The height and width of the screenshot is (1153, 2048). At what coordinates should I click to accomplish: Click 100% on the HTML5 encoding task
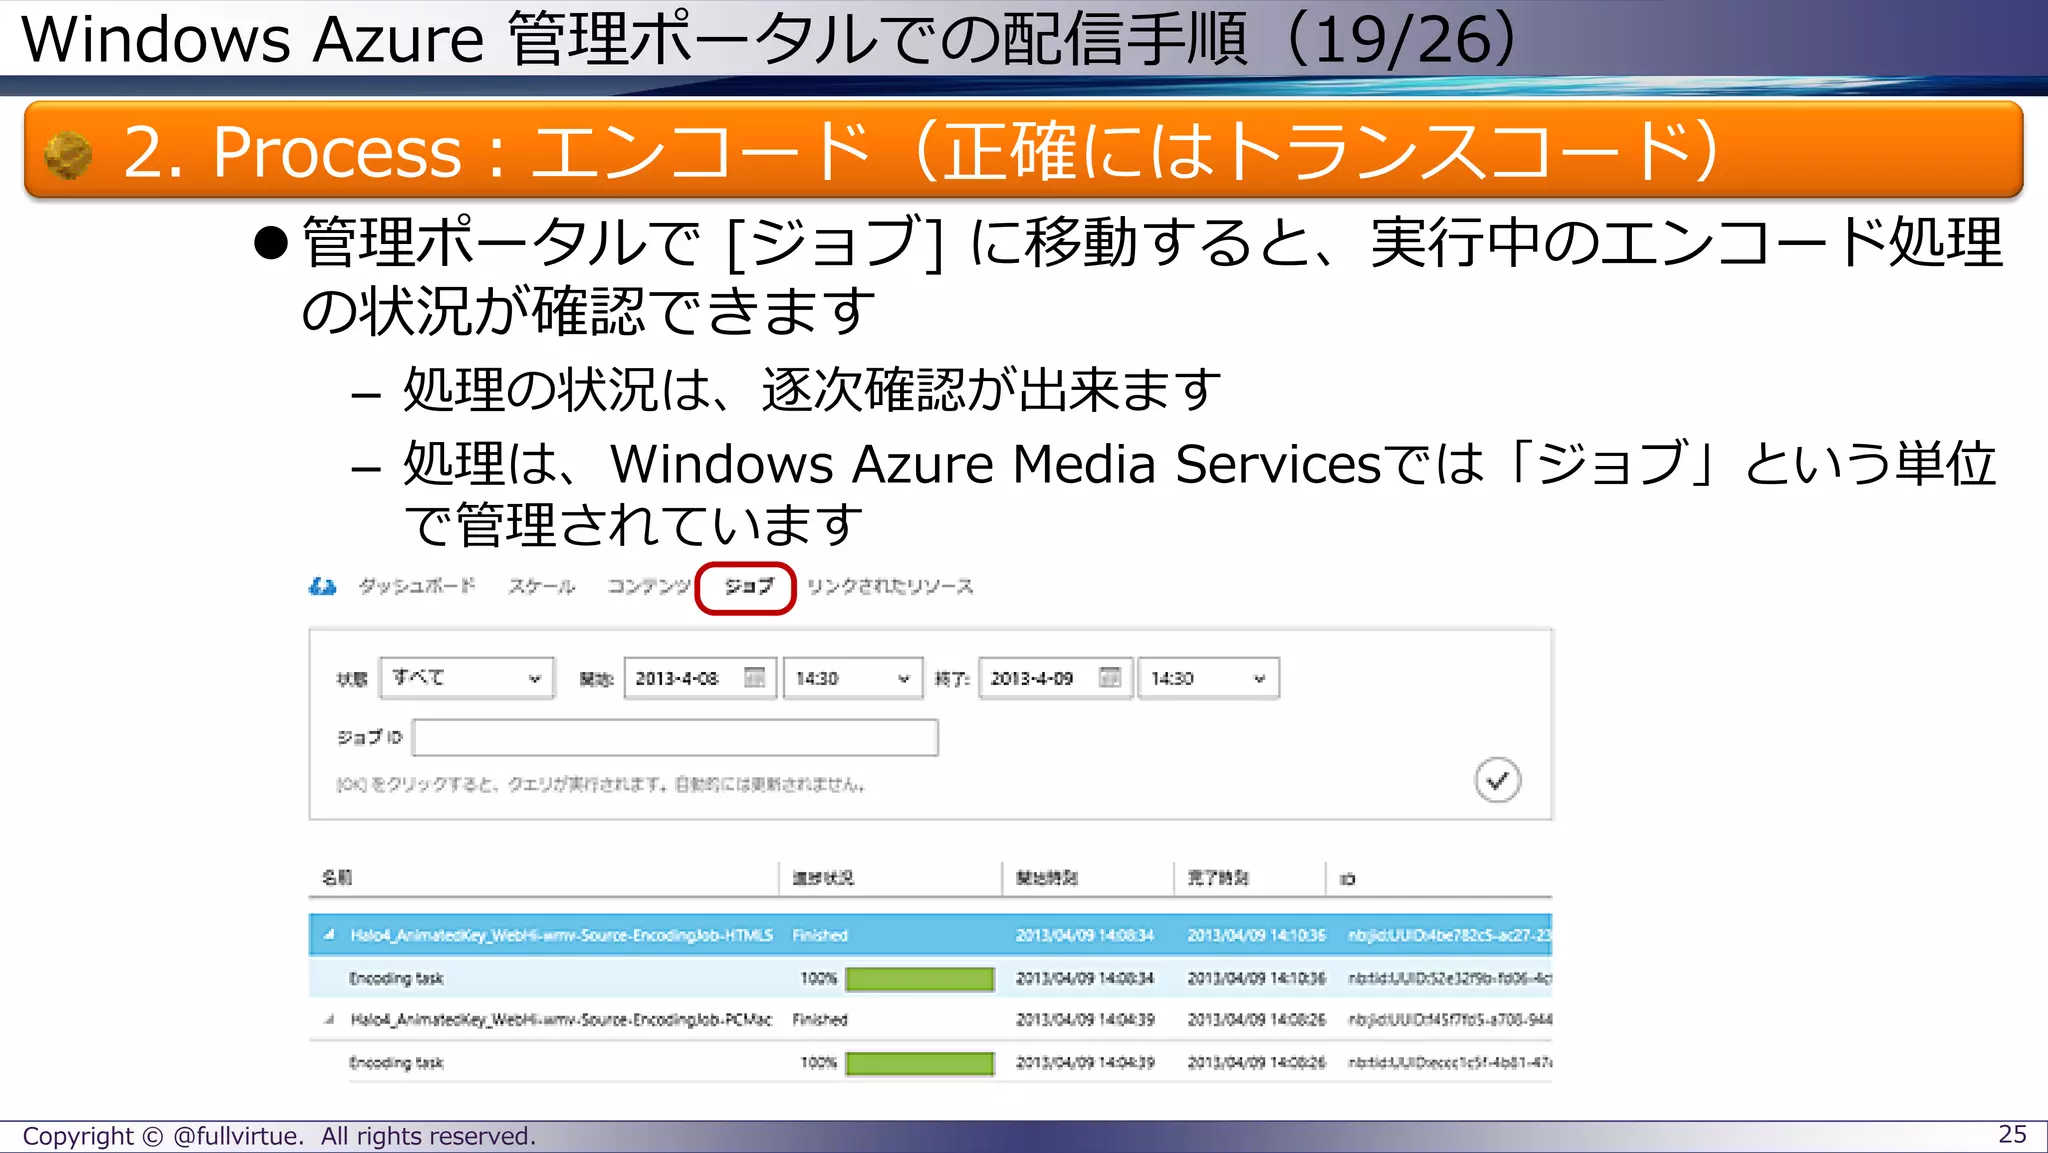pos(818,978)
